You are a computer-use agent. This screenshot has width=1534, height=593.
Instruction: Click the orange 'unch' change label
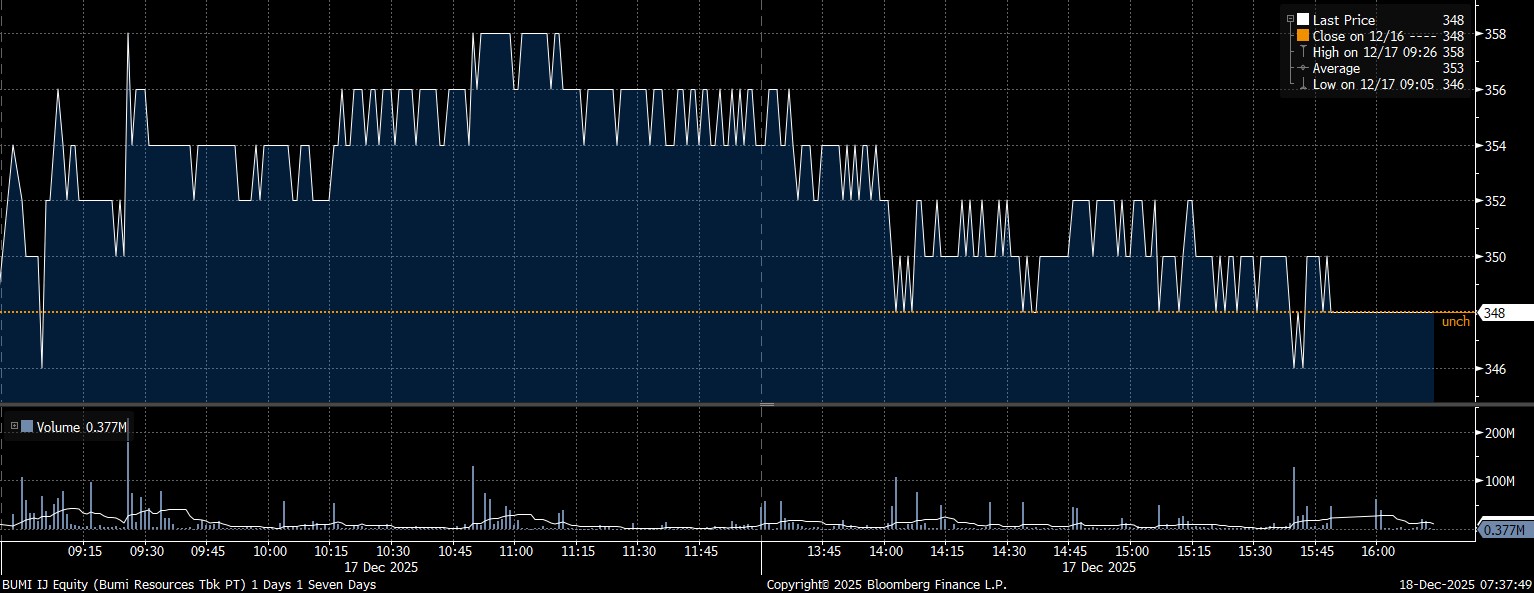coord(1455,322)
